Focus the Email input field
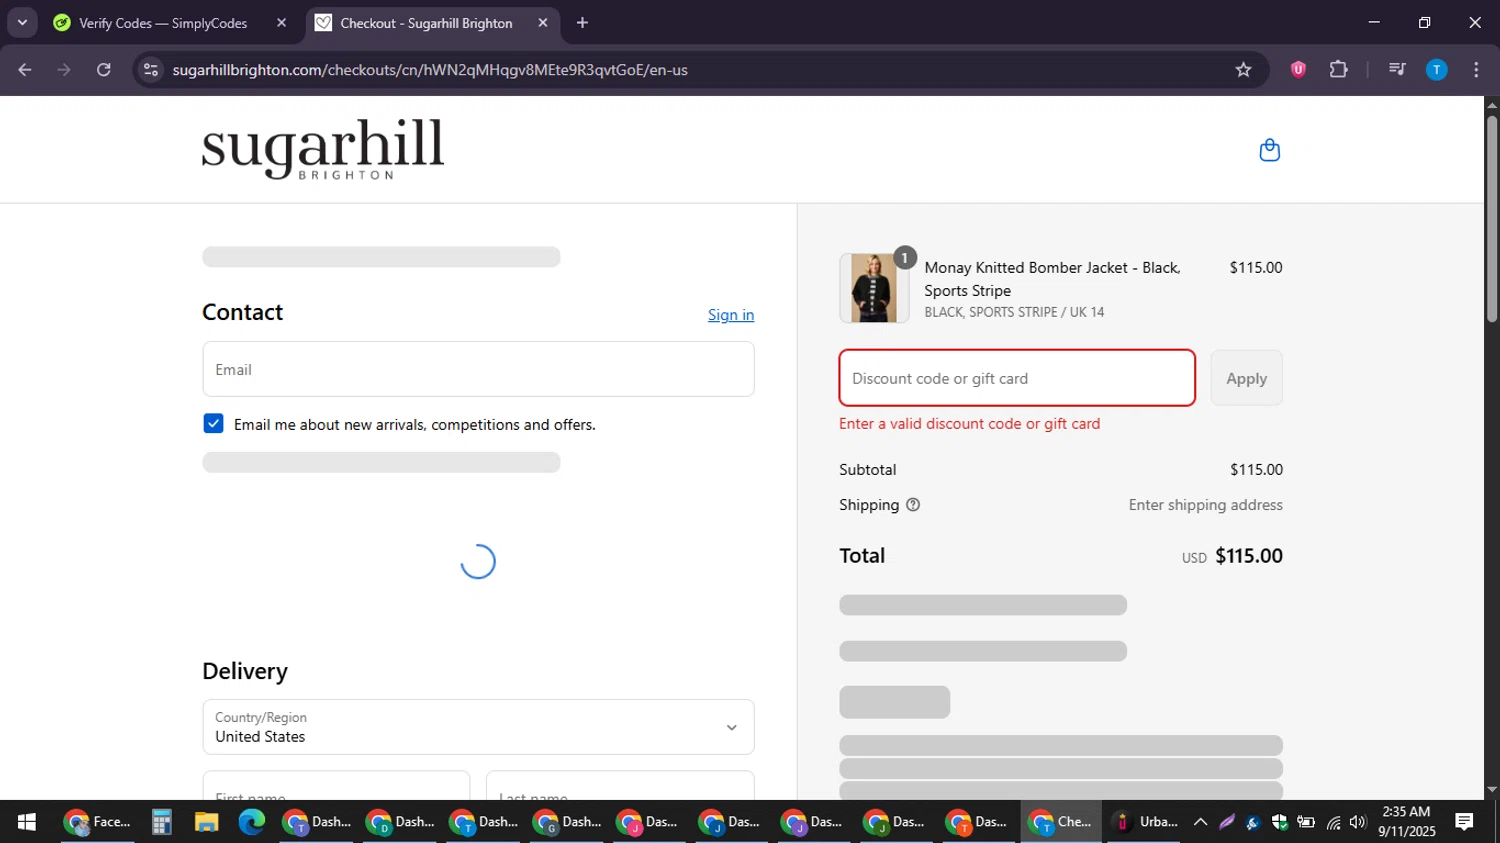The width and height of the screenshot is (1500, 843). coord(478,369)
